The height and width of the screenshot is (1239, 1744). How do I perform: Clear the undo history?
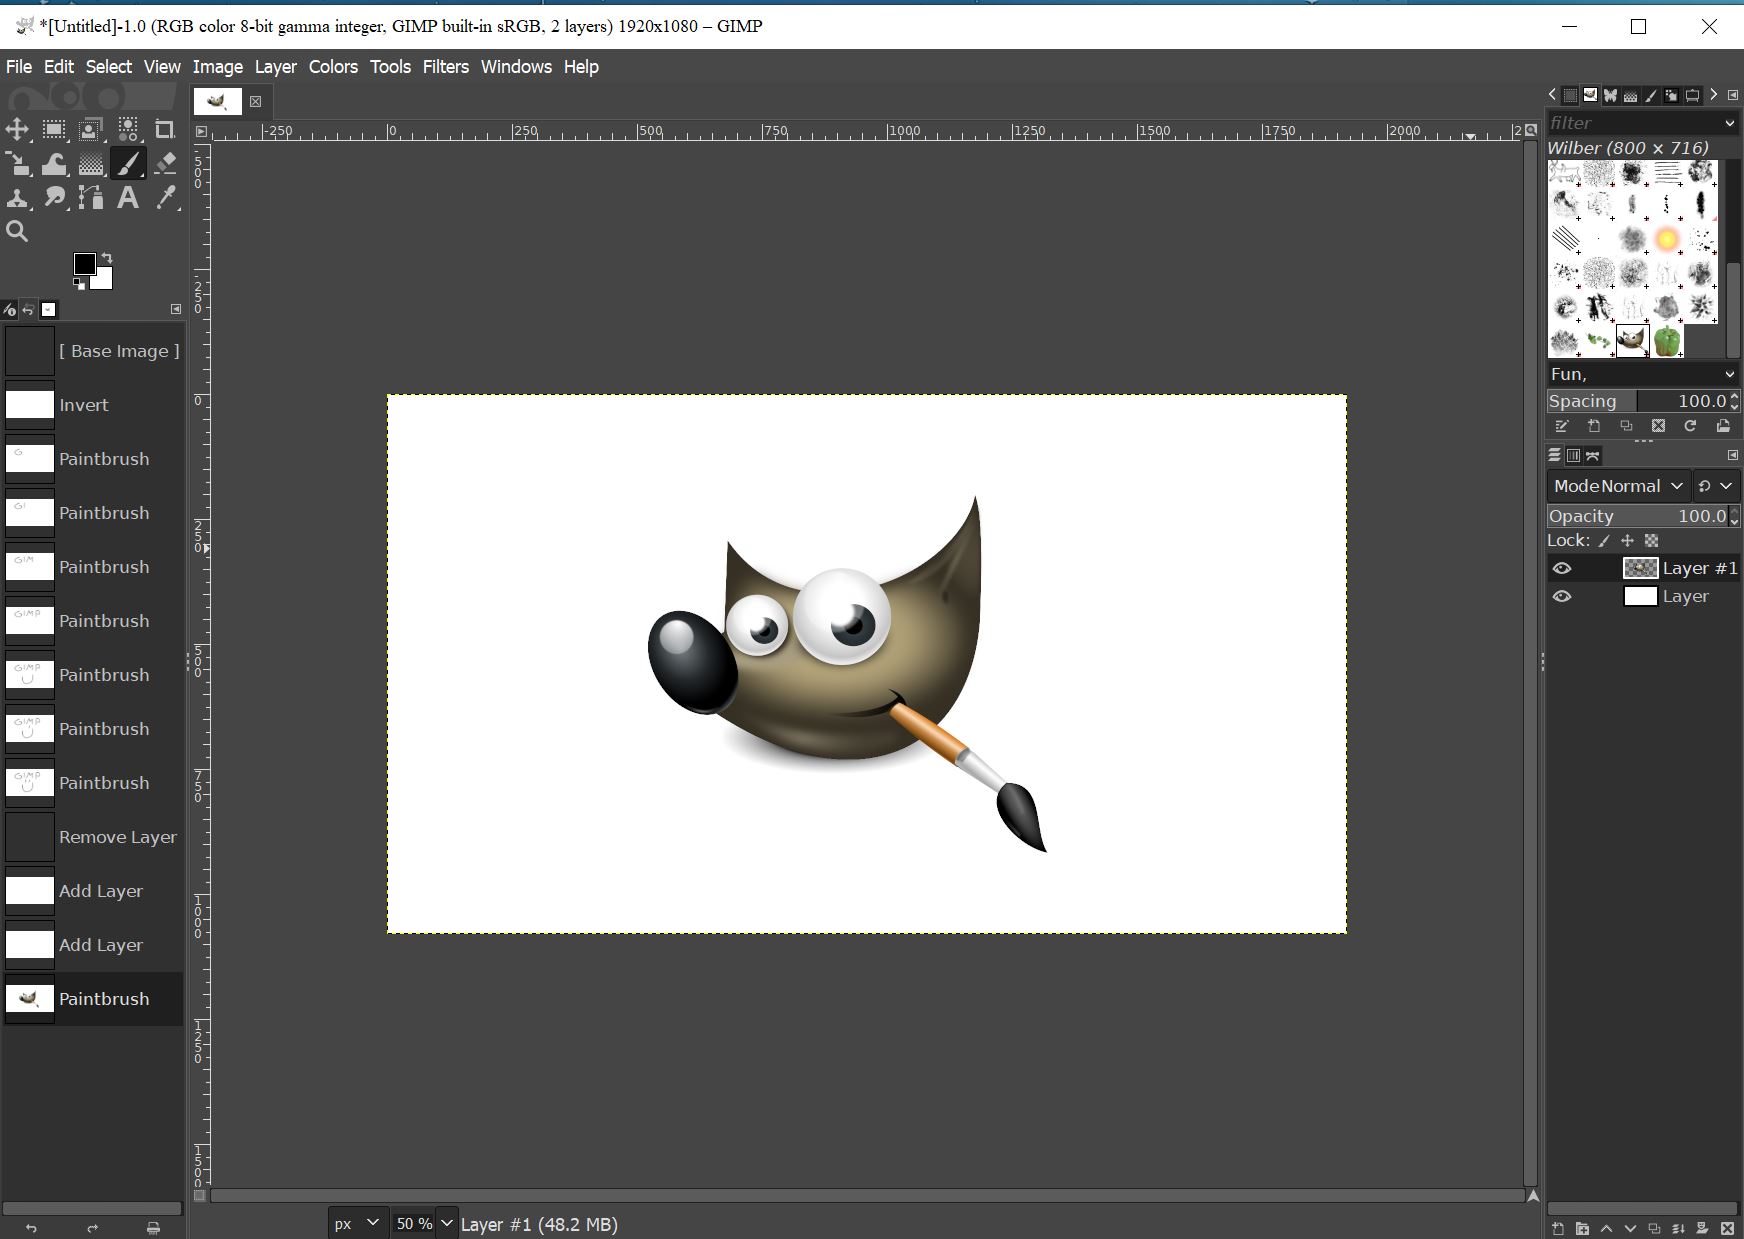tap(153, 1228)
